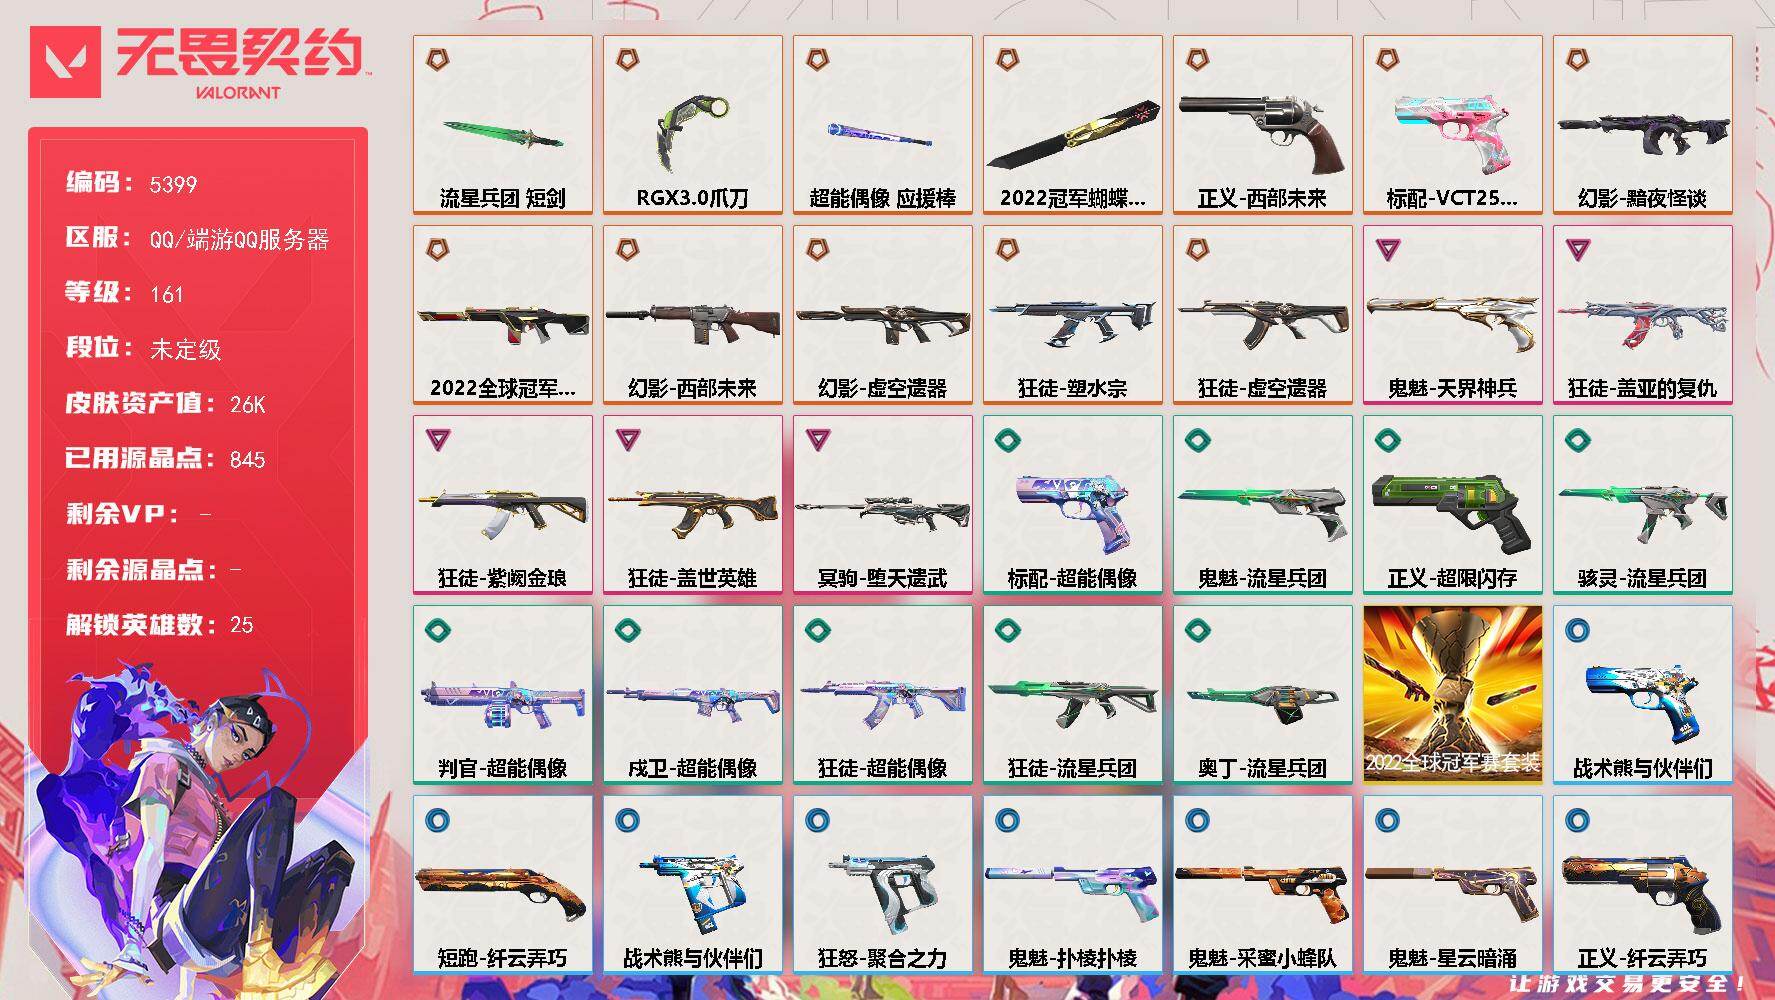Click the Valorant logo icon
The height and width of the screenshot is (1000, 1775).
(x=65, y=62)
